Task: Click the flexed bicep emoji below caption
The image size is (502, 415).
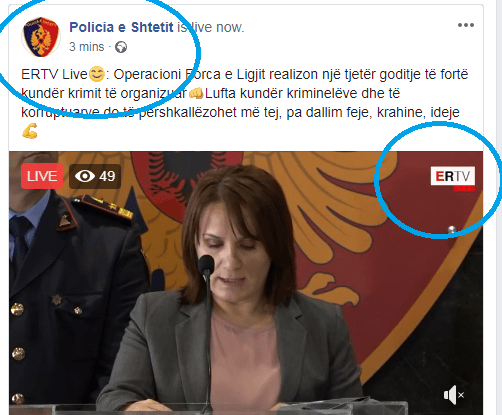Action: tap(30, 131)
